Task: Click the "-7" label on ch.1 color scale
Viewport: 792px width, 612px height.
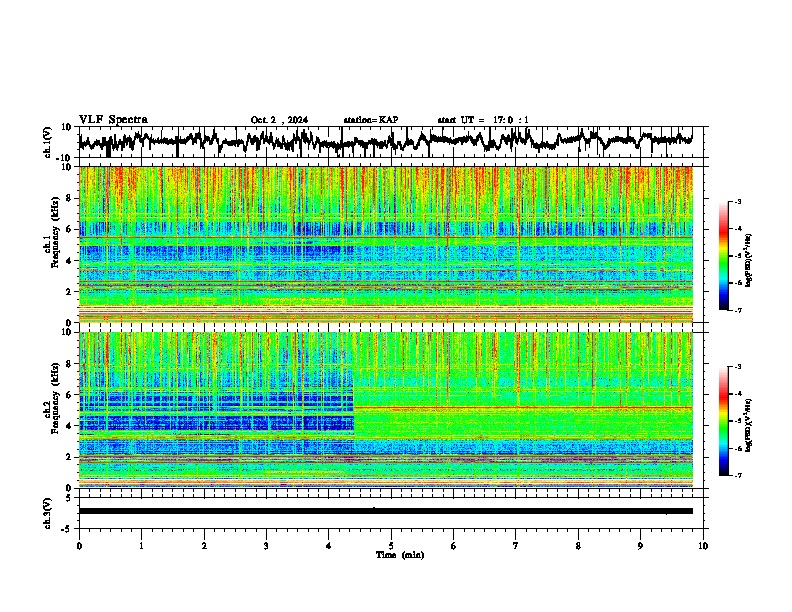Action: [738, 310]
